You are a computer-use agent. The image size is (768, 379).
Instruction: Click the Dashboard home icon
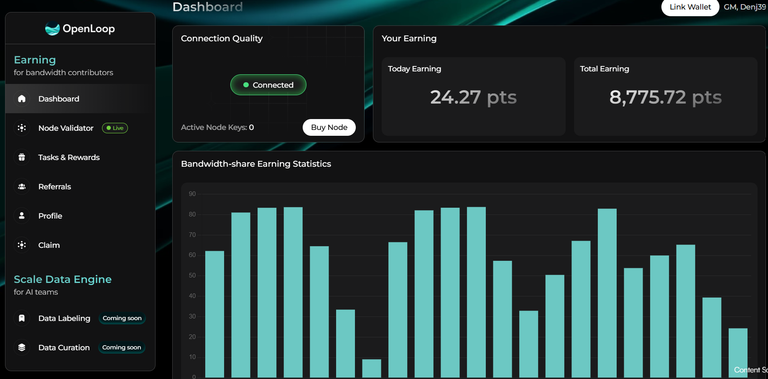22,99
